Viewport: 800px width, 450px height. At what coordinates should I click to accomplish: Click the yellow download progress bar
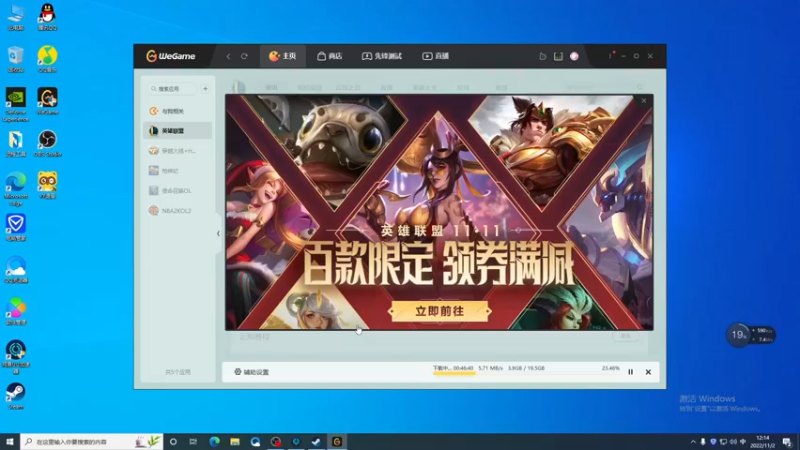(x=454, y=373)
